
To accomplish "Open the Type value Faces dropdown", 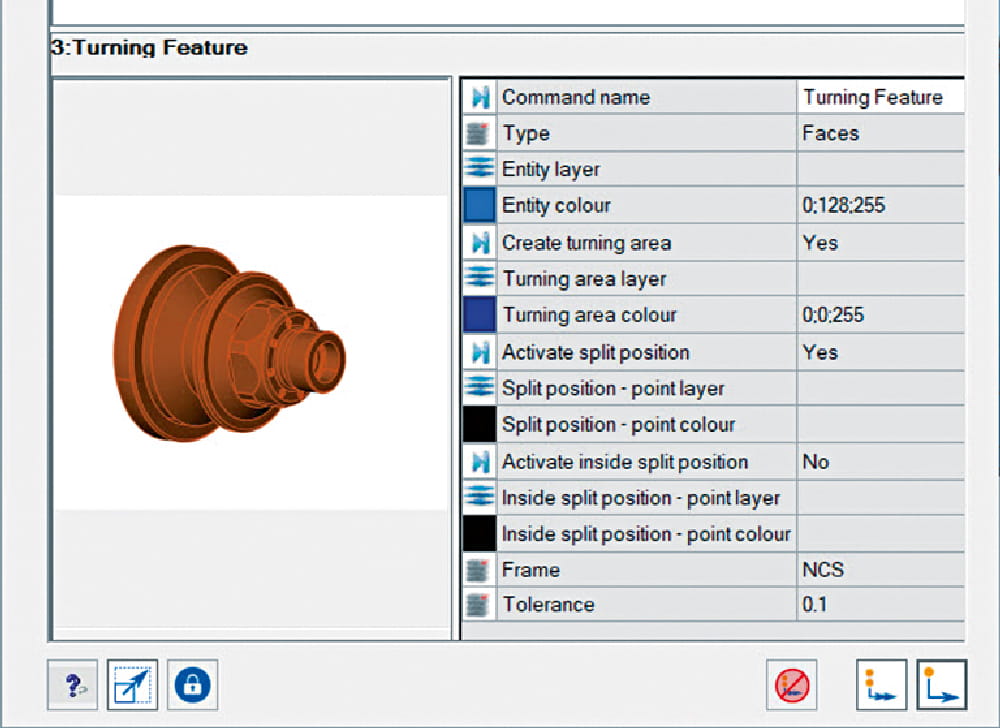I will tap(881, 133).
